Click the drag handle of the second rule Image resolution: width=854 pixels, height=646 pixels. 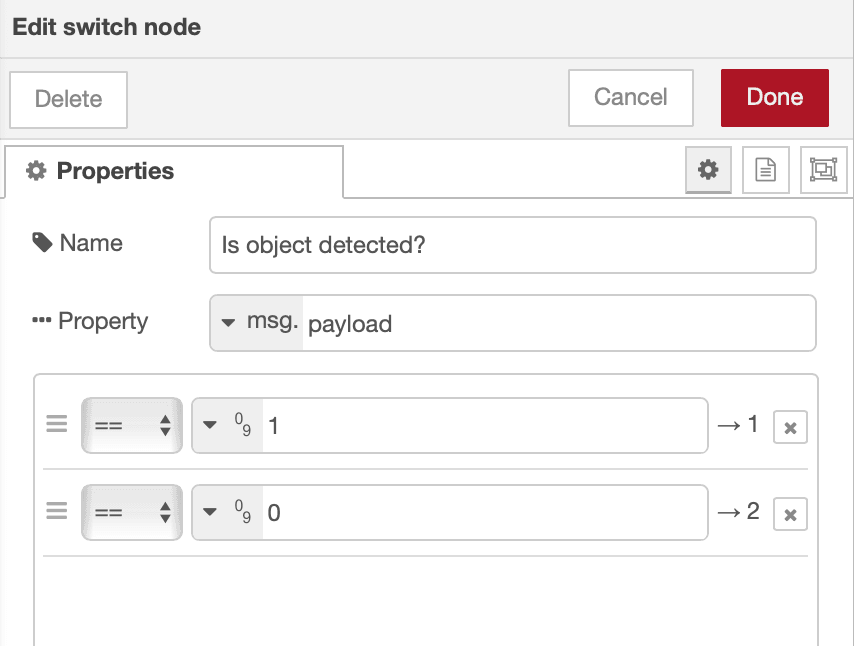pos(56,511)
